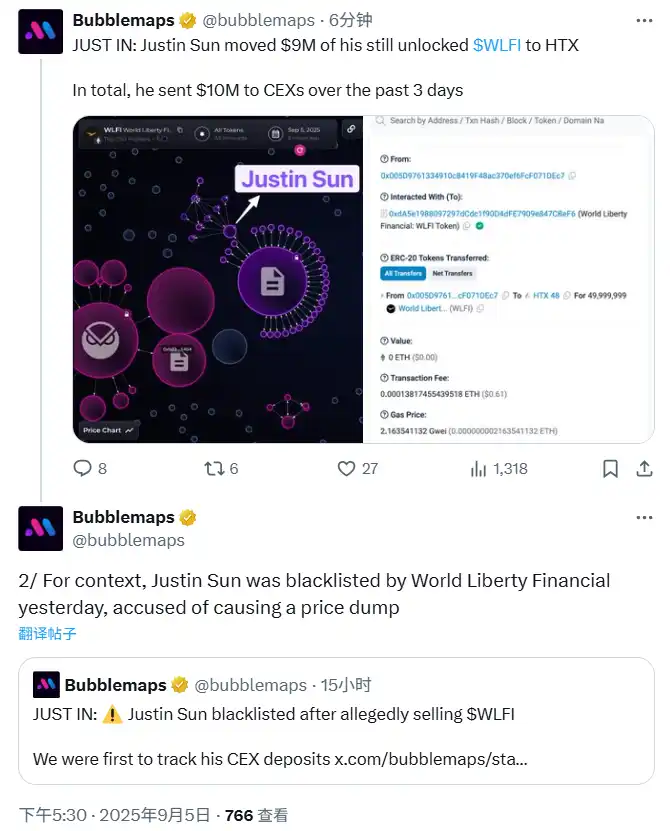Expand the Price Chart panel
This screenshot has width=670, height=831.
(x=109, y=430)
